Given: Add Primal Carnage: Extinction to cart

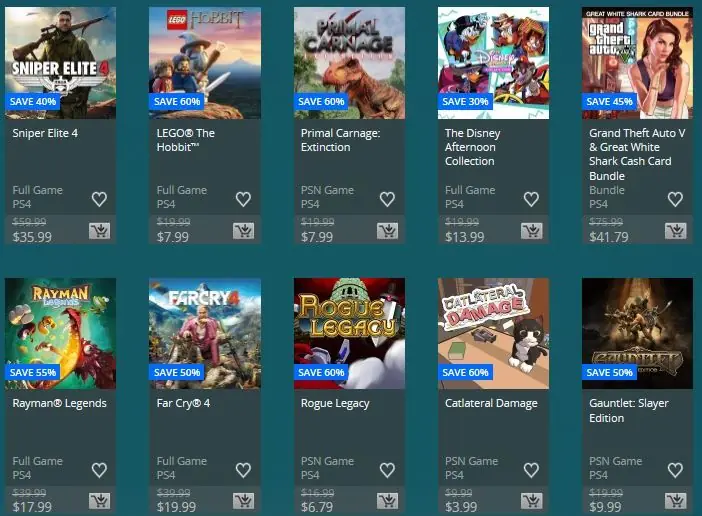Looking at the screenshot, I should tap(388, 231).
